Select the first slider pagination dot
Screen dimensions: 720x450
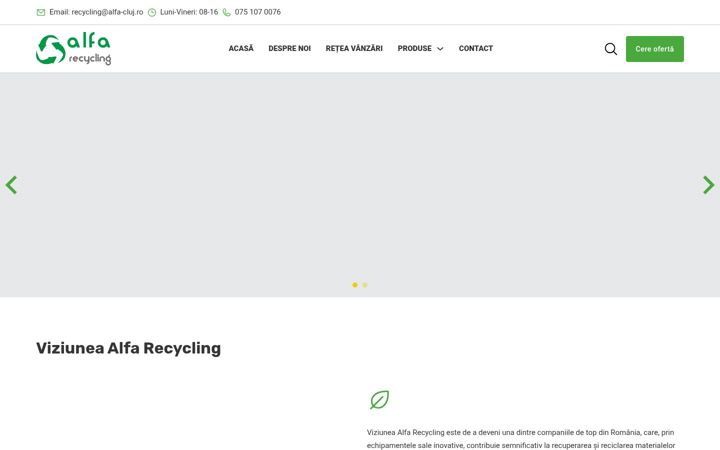point(354,285)
